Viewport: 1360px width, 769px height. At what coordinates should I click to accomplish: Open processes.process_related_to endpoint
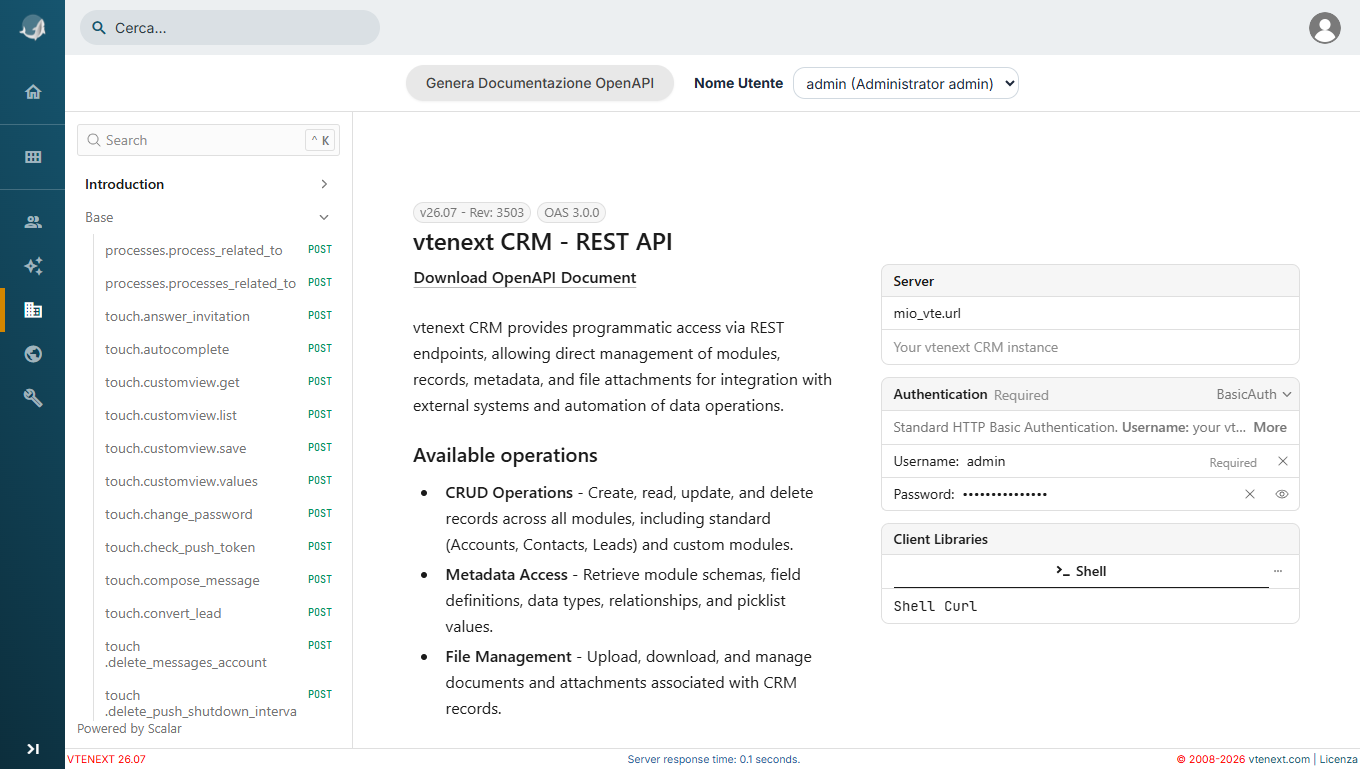[x=208, y=250]
